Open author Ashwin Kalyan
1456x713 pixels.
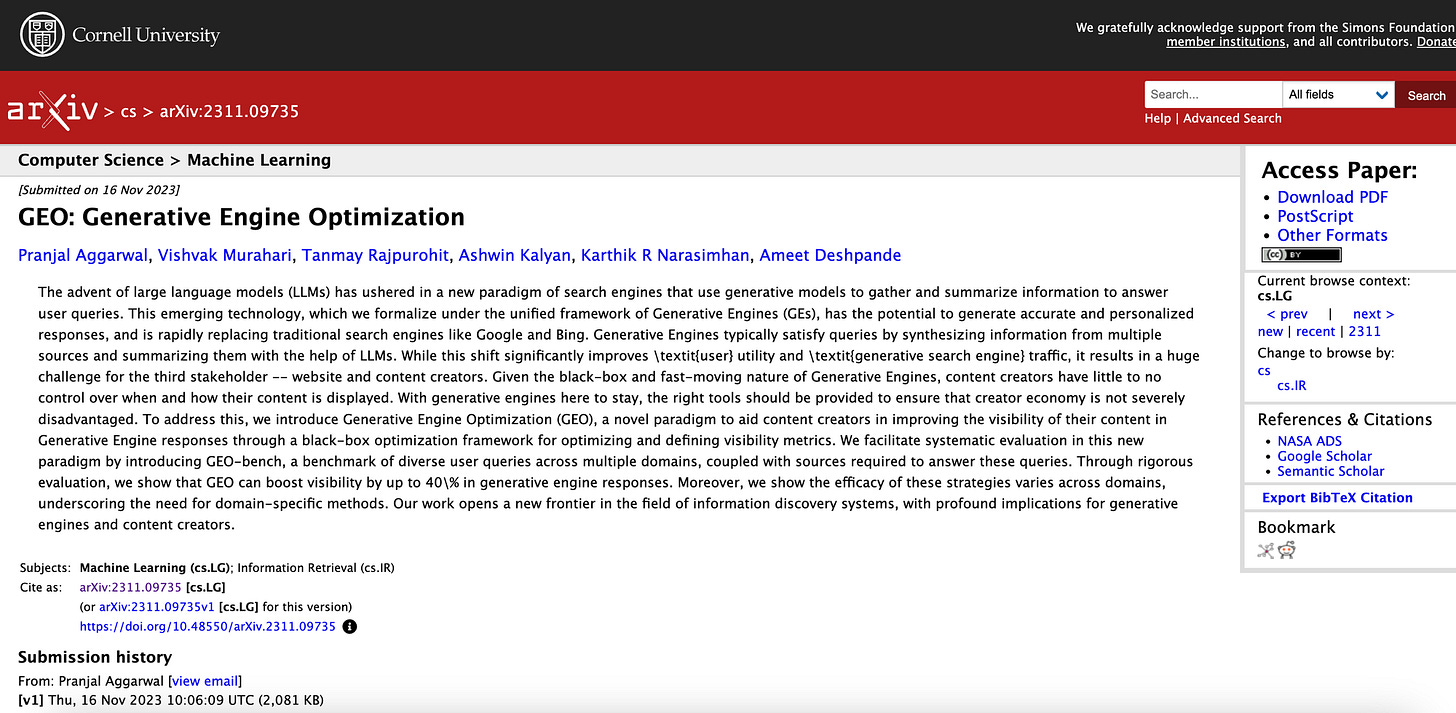(x=515, y=255)
